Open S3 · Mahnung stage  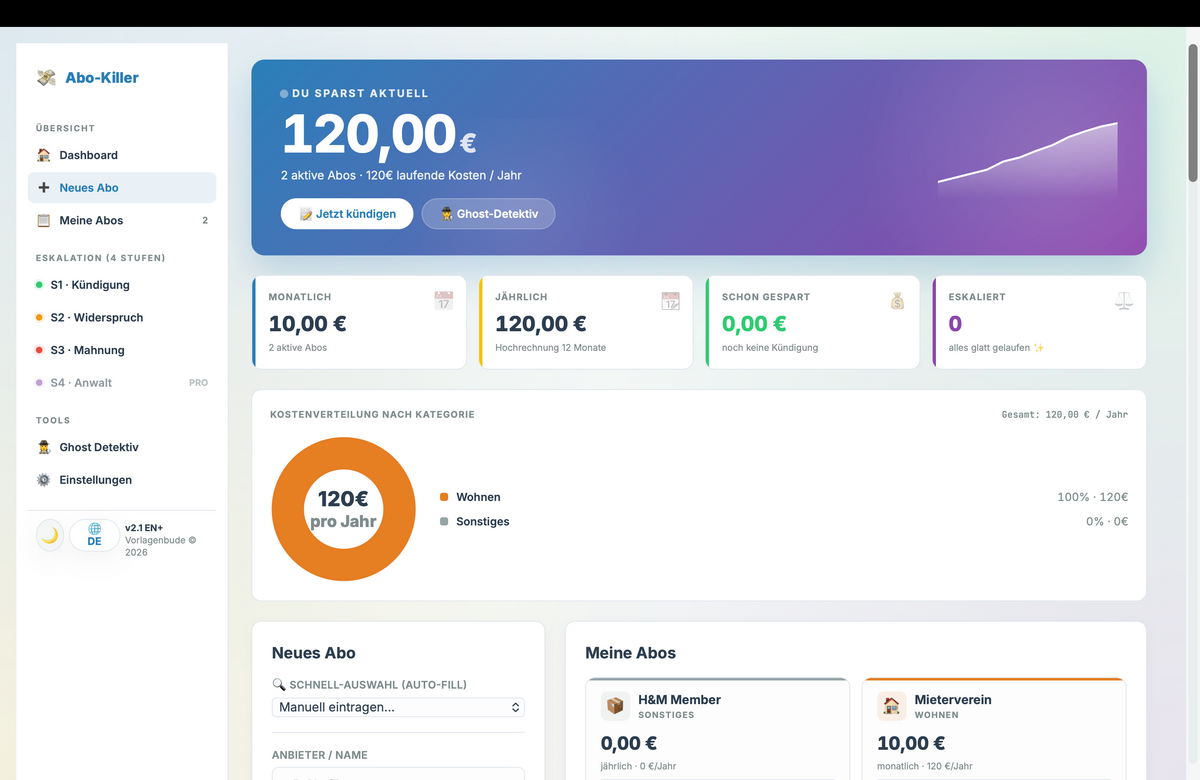pyautogui.click(x=122, y=350)
